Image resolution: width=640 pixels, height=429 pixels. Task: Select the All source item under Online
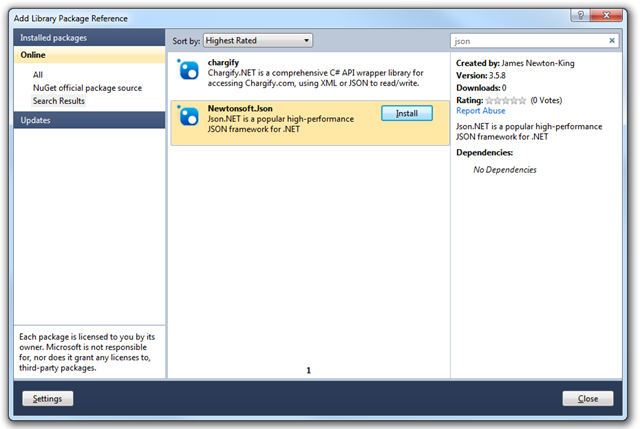(38, 75)
